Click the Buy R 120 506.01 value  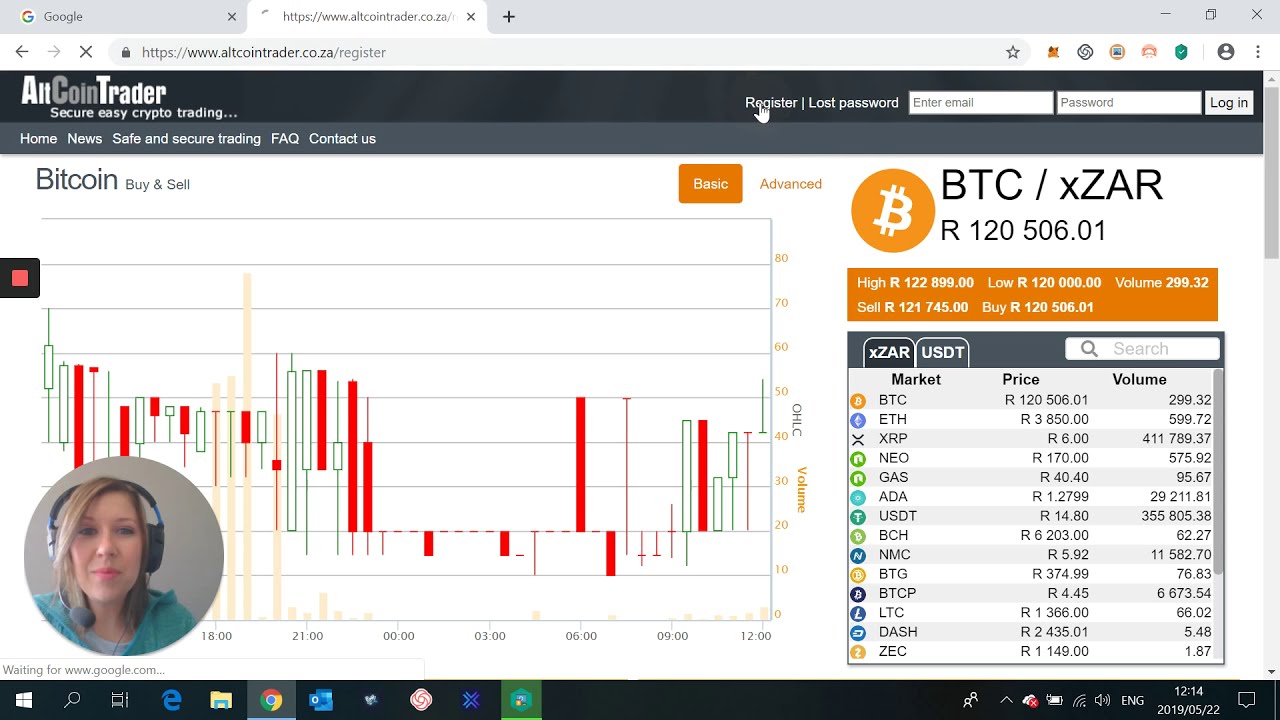click(1038, 308)
